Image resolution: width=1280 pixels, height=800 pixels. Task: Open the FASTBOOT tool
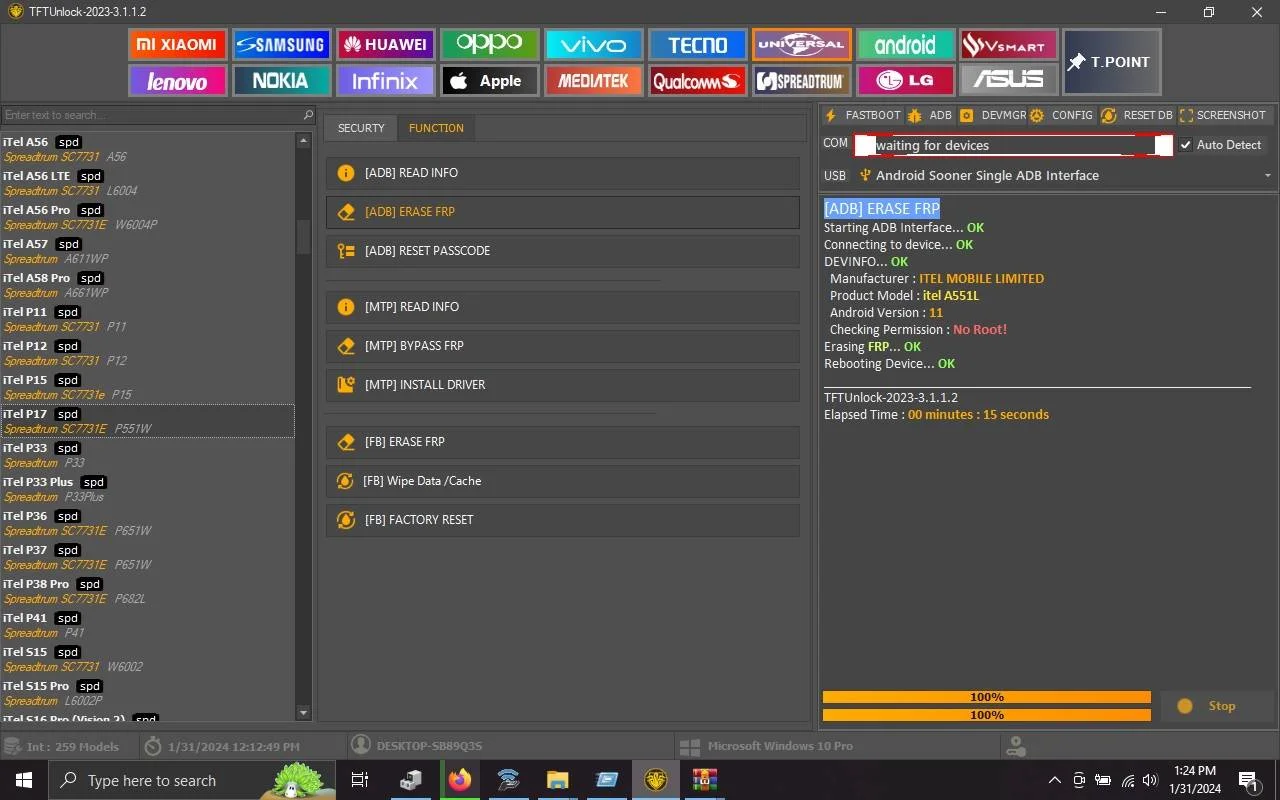click(x=862, y=115)
